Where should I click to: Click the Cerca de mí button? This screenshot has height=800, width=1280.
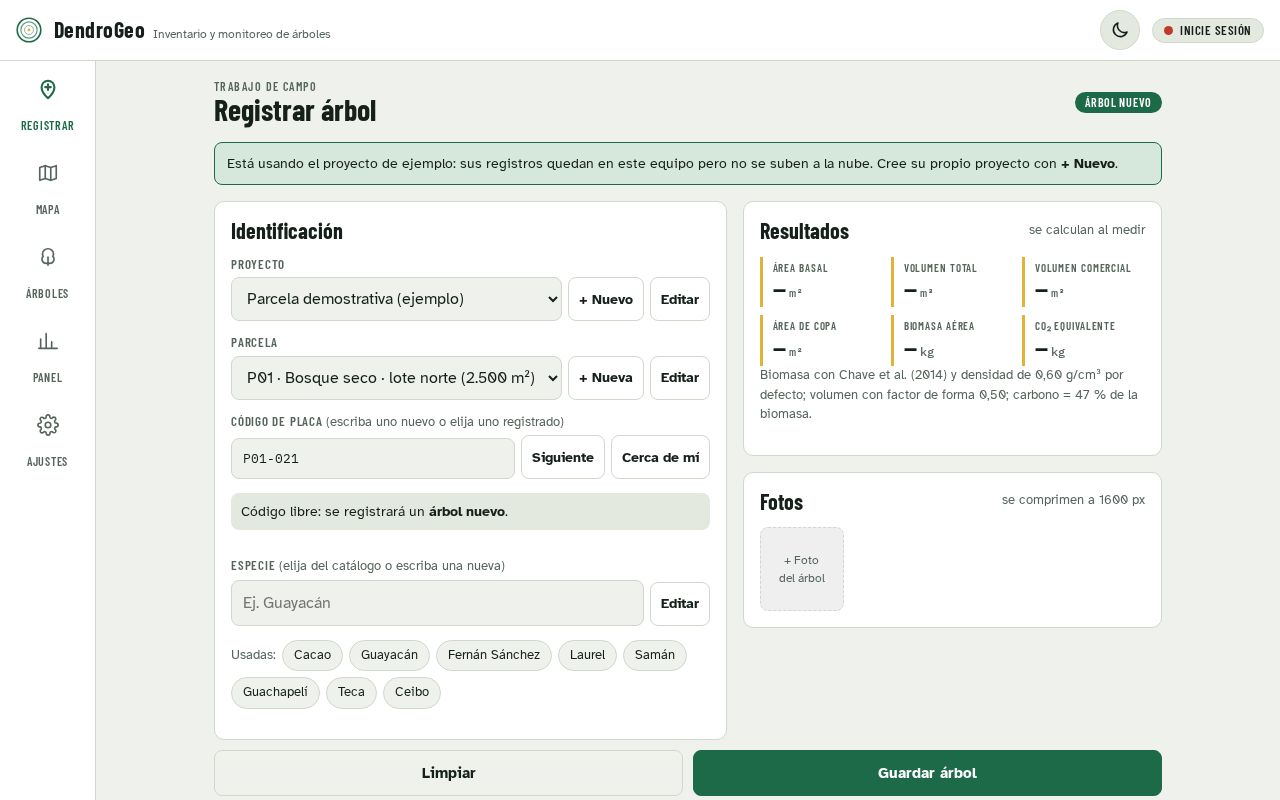(x=660, y=457)
